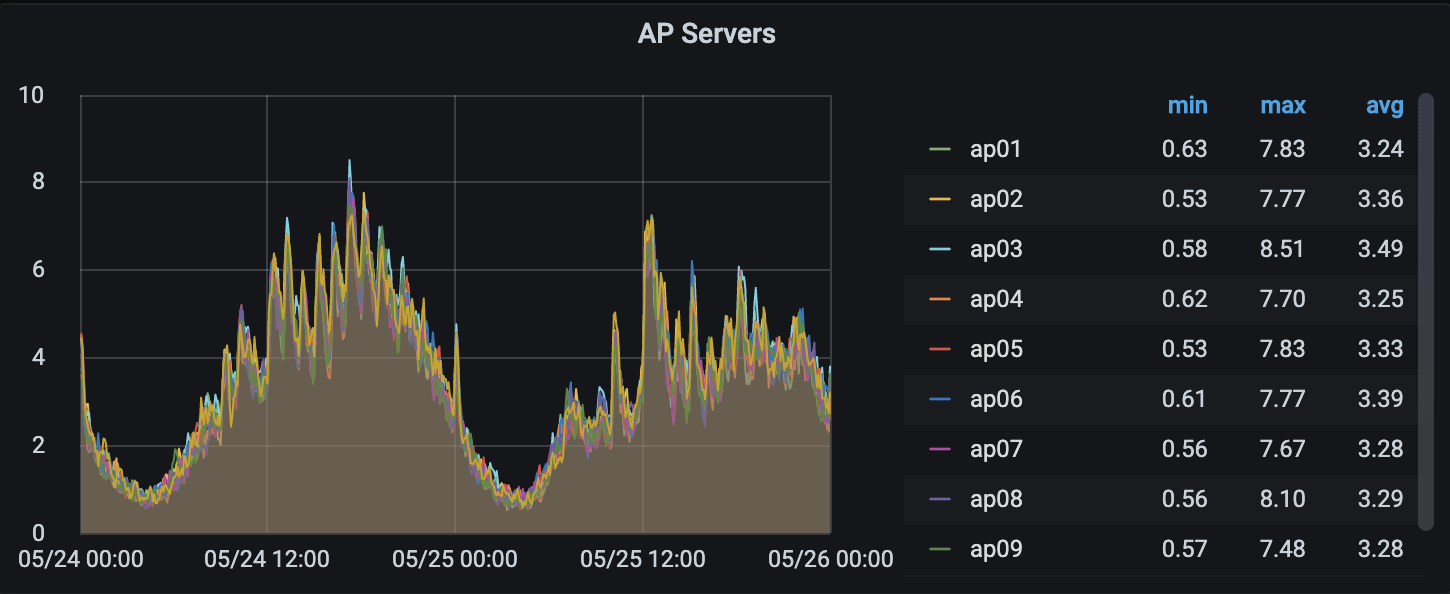The height and width of the screenshot is (594, 1450).
Task: Click the ap09 legend label
Action: click(x=995, y=549)
